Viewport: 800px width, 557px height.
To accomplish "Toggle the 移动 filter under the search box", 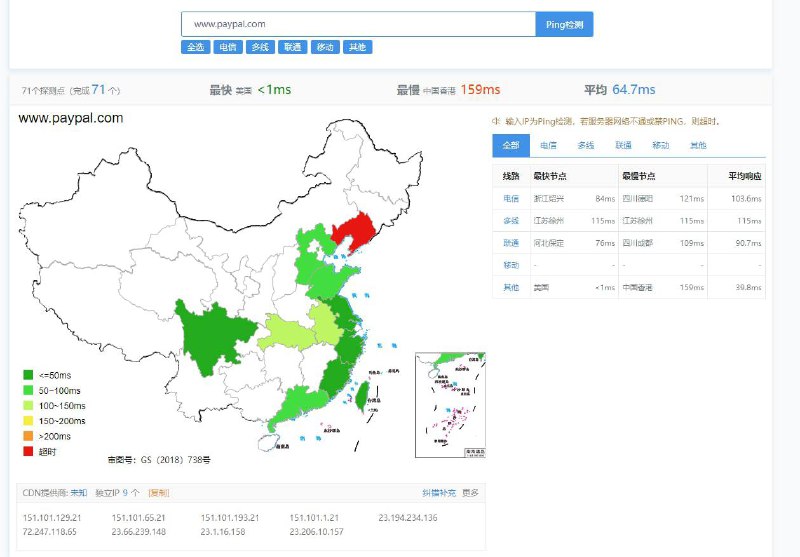I will click(x=325, y=47).
